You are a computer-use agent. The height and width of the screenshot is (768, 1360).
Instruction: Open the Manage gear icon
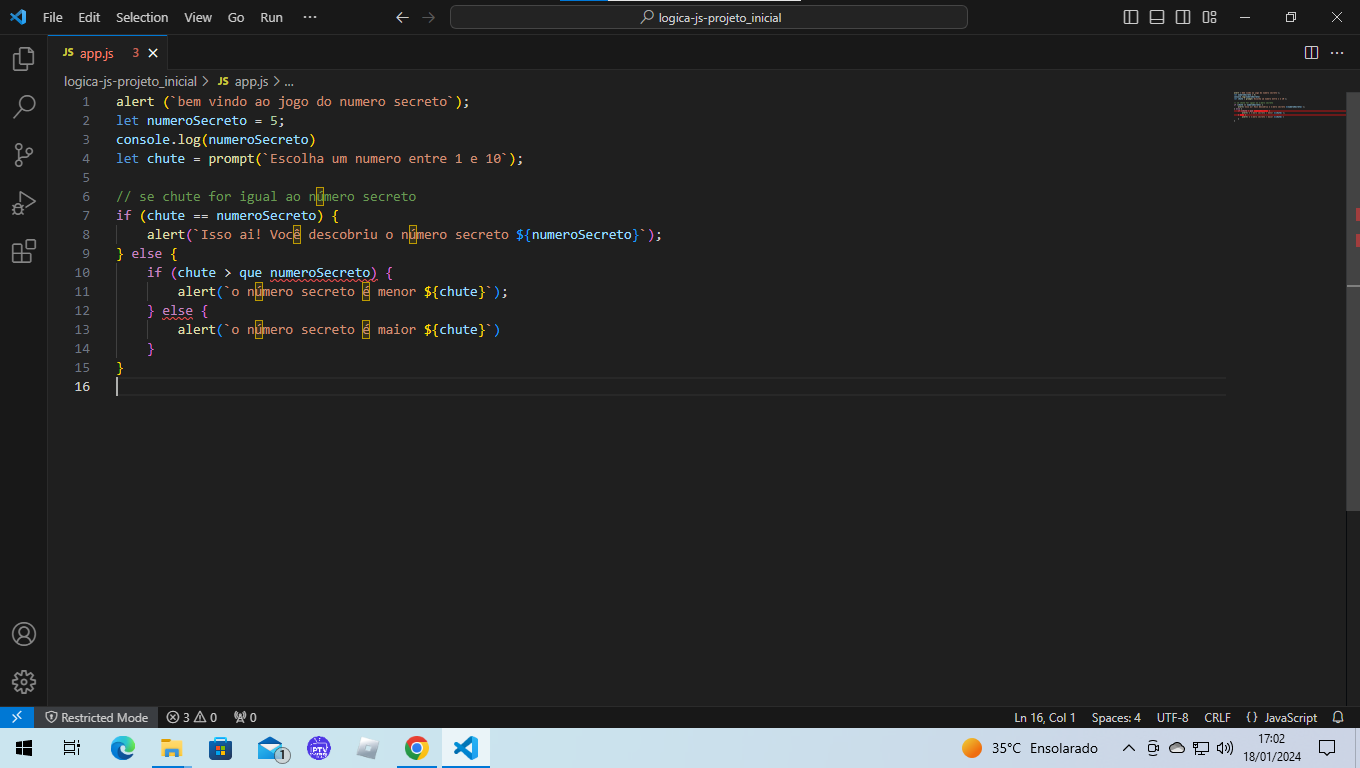click(24, 682)
